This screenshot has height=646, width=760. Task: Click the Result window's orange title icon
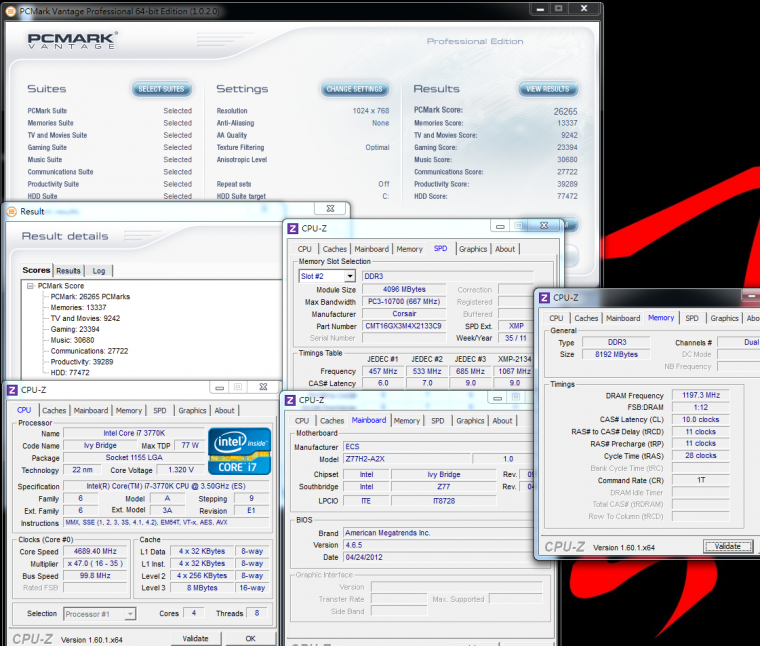(x=11, y=211)
